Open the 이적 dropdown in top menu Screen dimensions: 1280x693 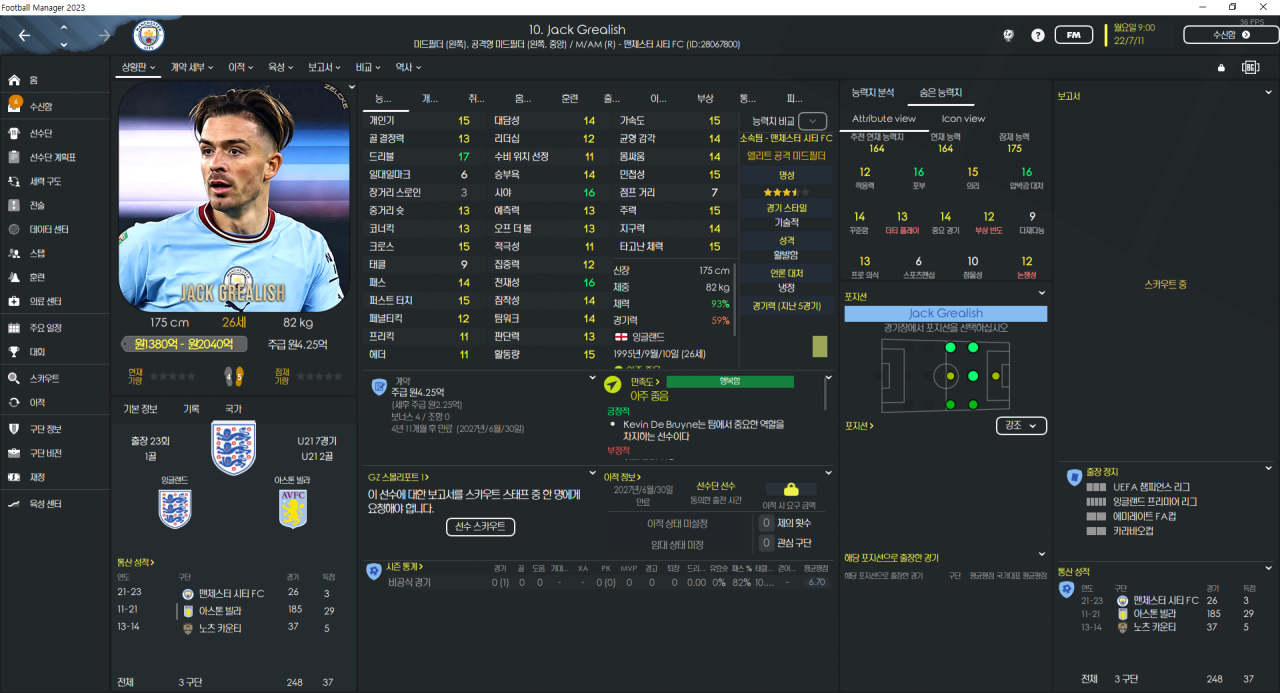241,67
